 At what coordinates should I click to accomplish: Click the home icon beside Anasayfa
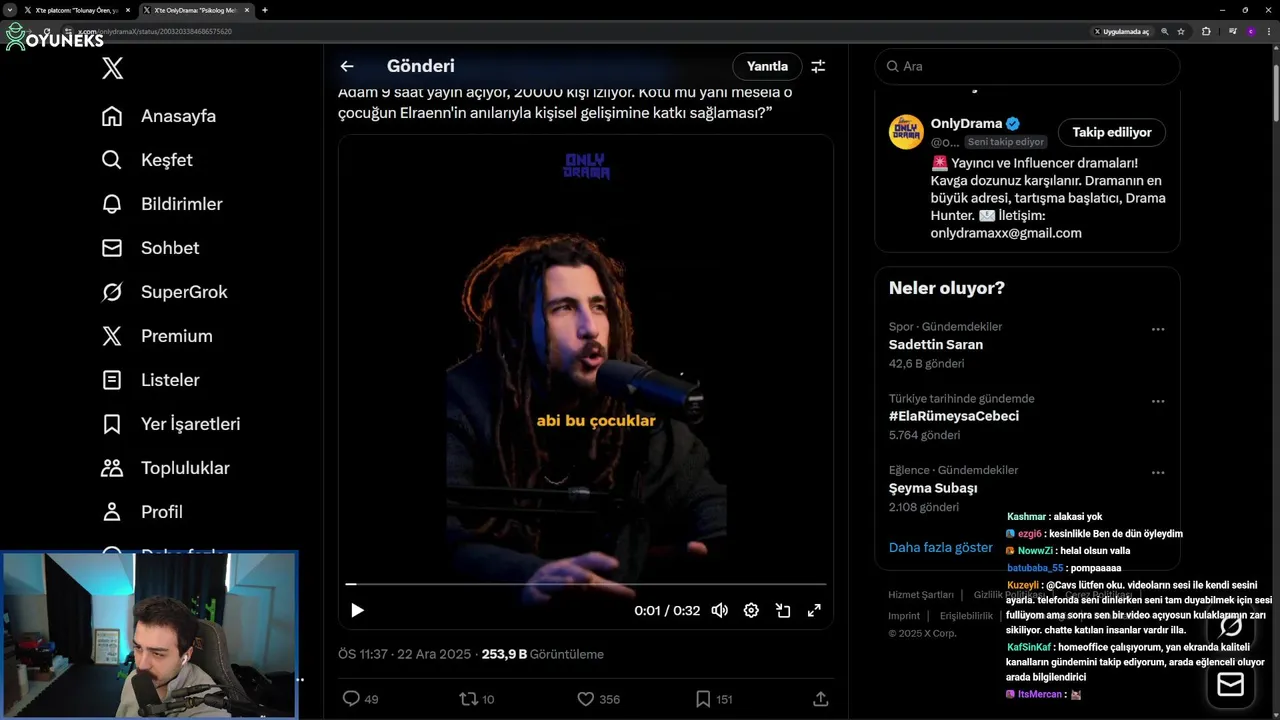[x=112, y=116]
